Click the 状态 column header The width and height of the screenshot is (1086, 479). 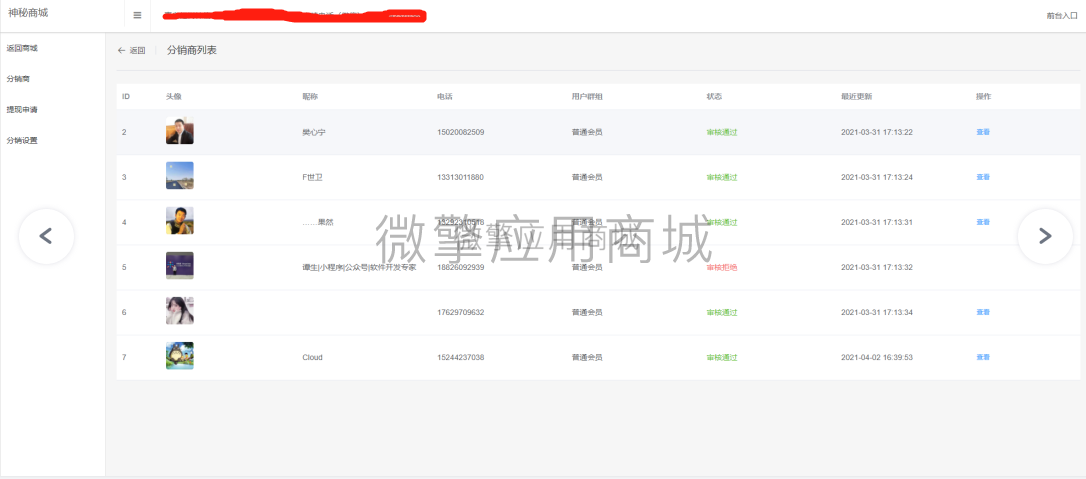click(714, 96)
